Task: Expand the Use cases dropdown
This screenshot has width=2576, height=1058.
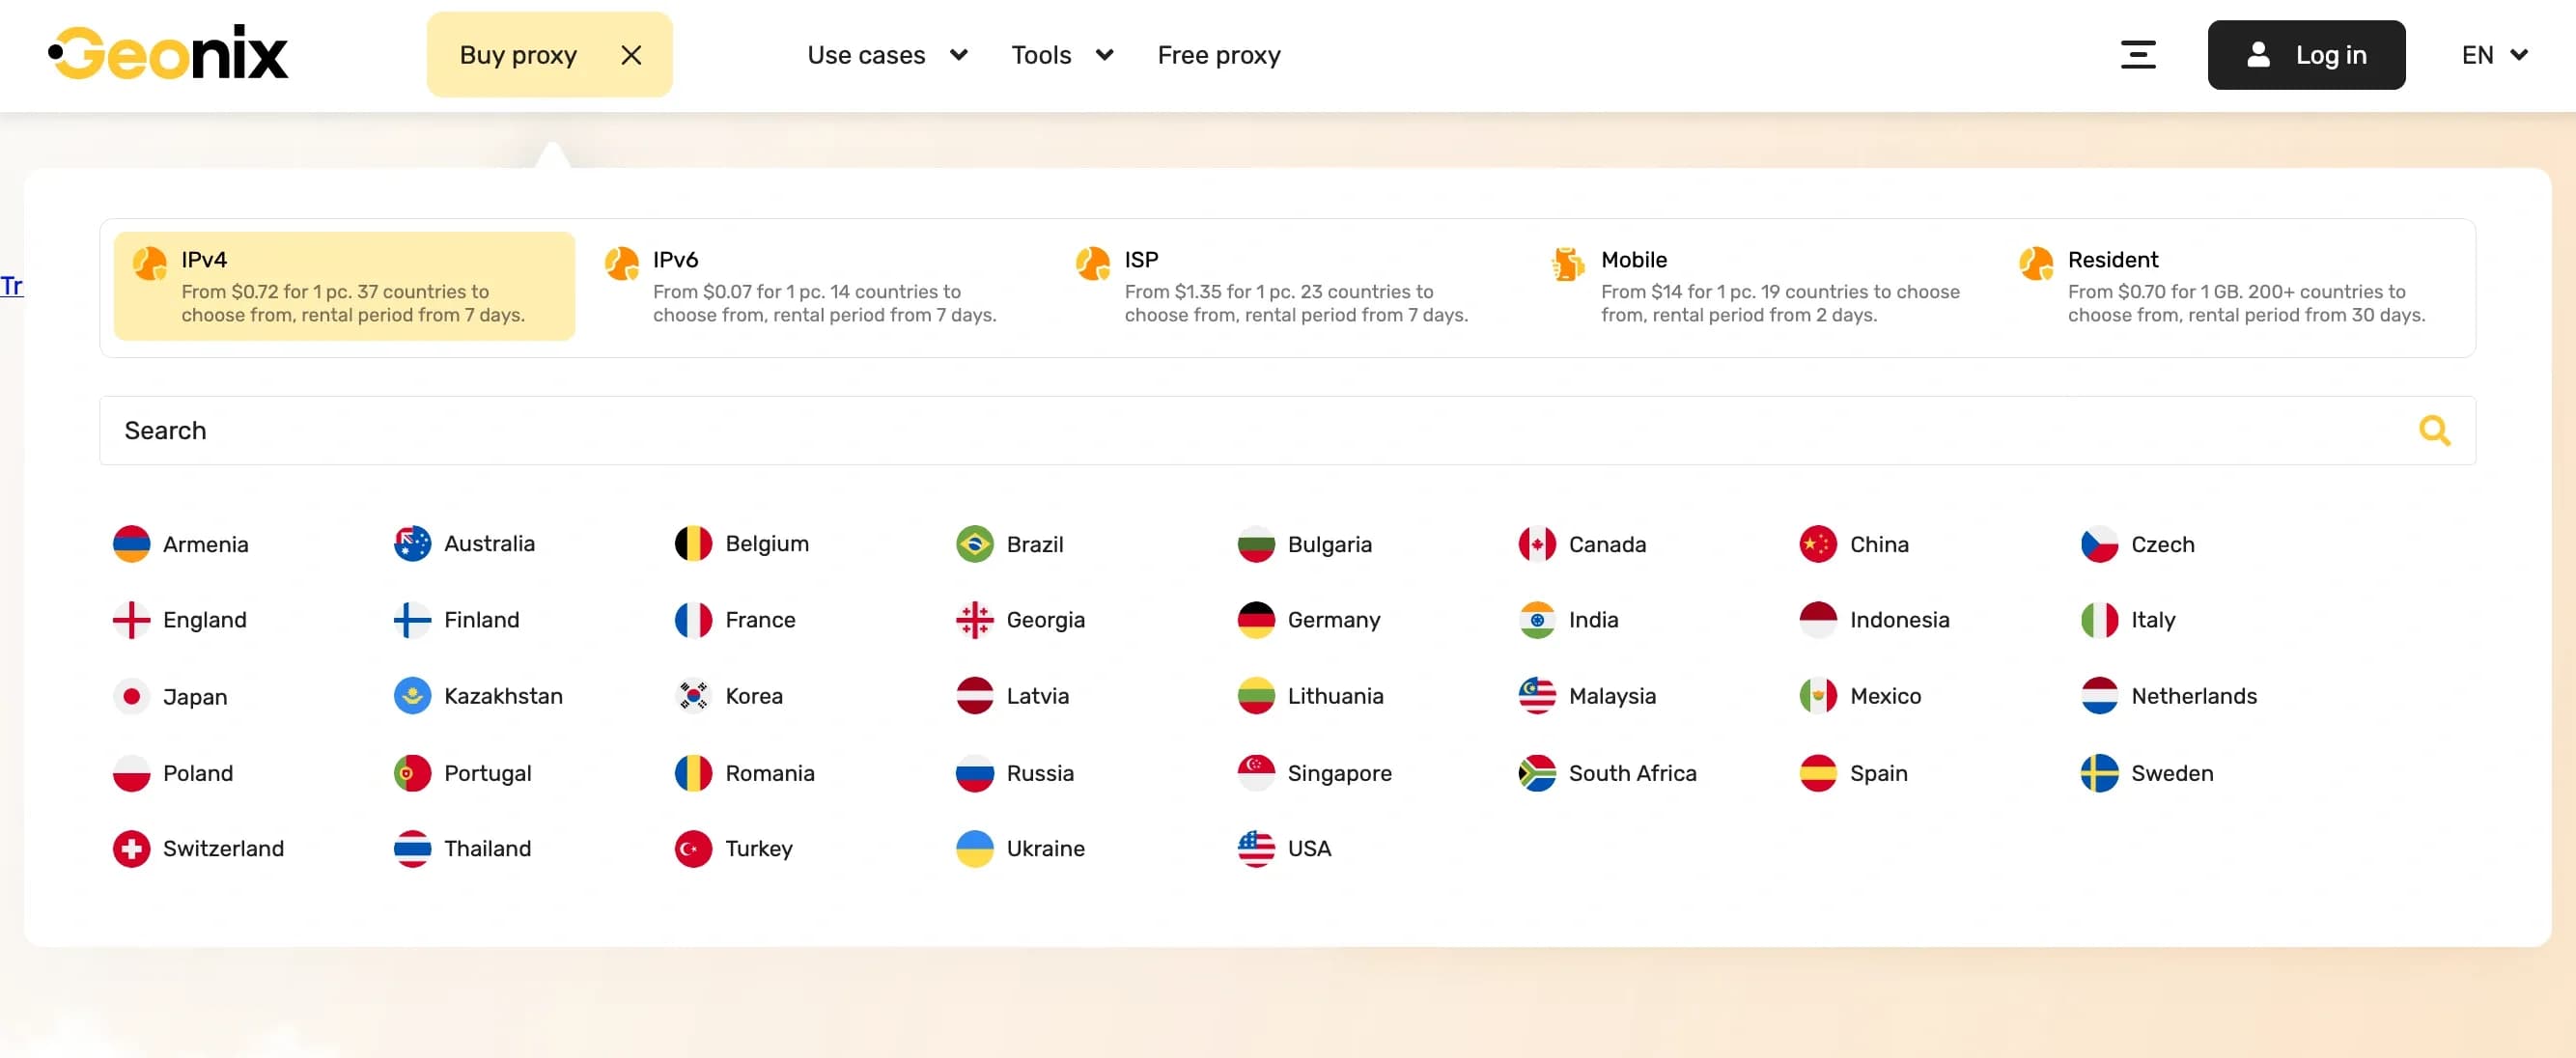Action: (886, 55)
